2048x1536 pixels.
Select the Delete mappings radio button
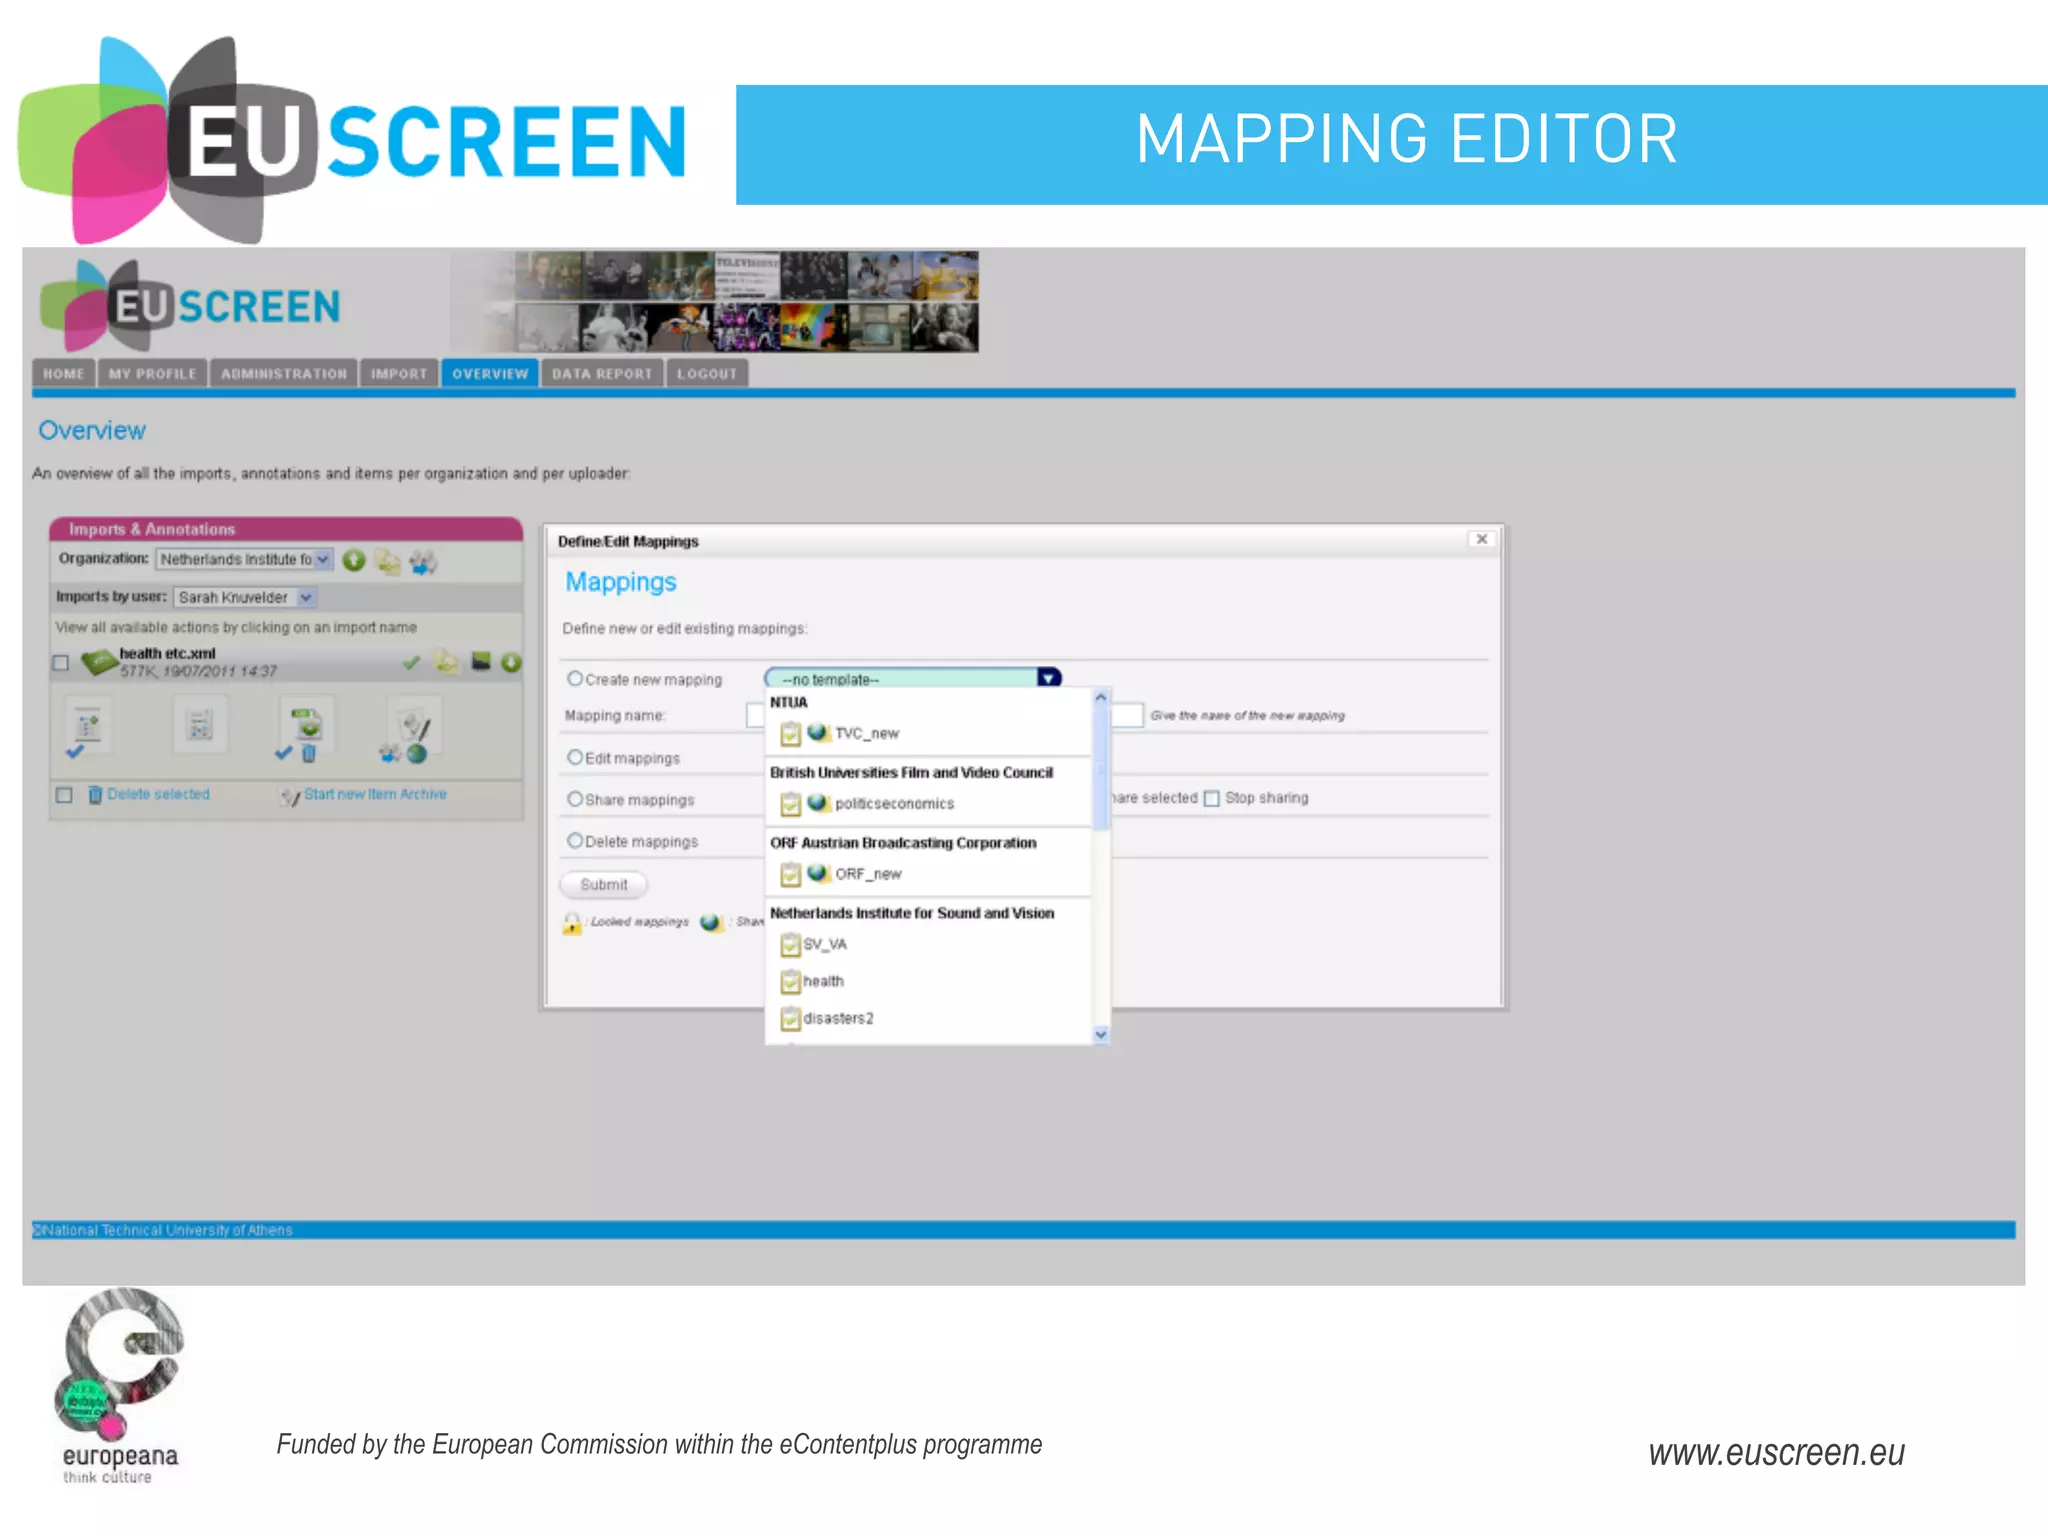point(574,841)
